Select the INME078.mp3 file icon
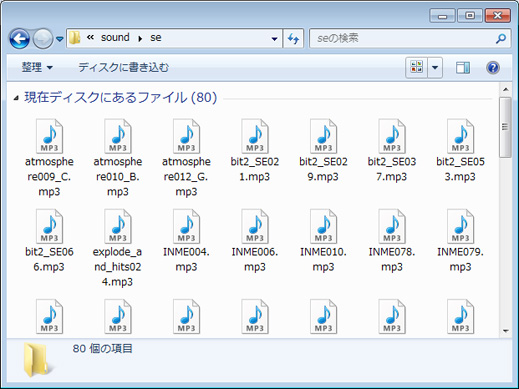This screenshot has width=519, height=389. coord(392,227)
